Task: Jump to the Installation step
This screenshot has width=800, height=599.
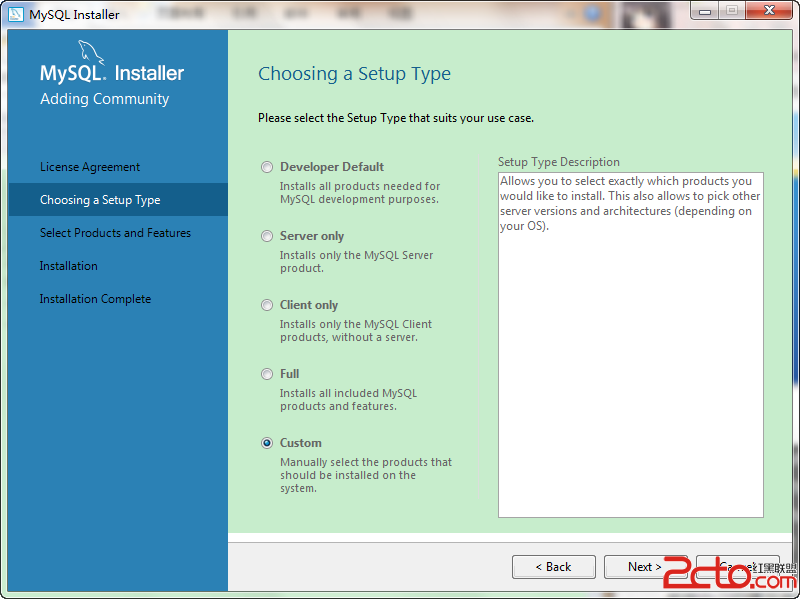Action: pyautogui.click(x=68, y=266)
